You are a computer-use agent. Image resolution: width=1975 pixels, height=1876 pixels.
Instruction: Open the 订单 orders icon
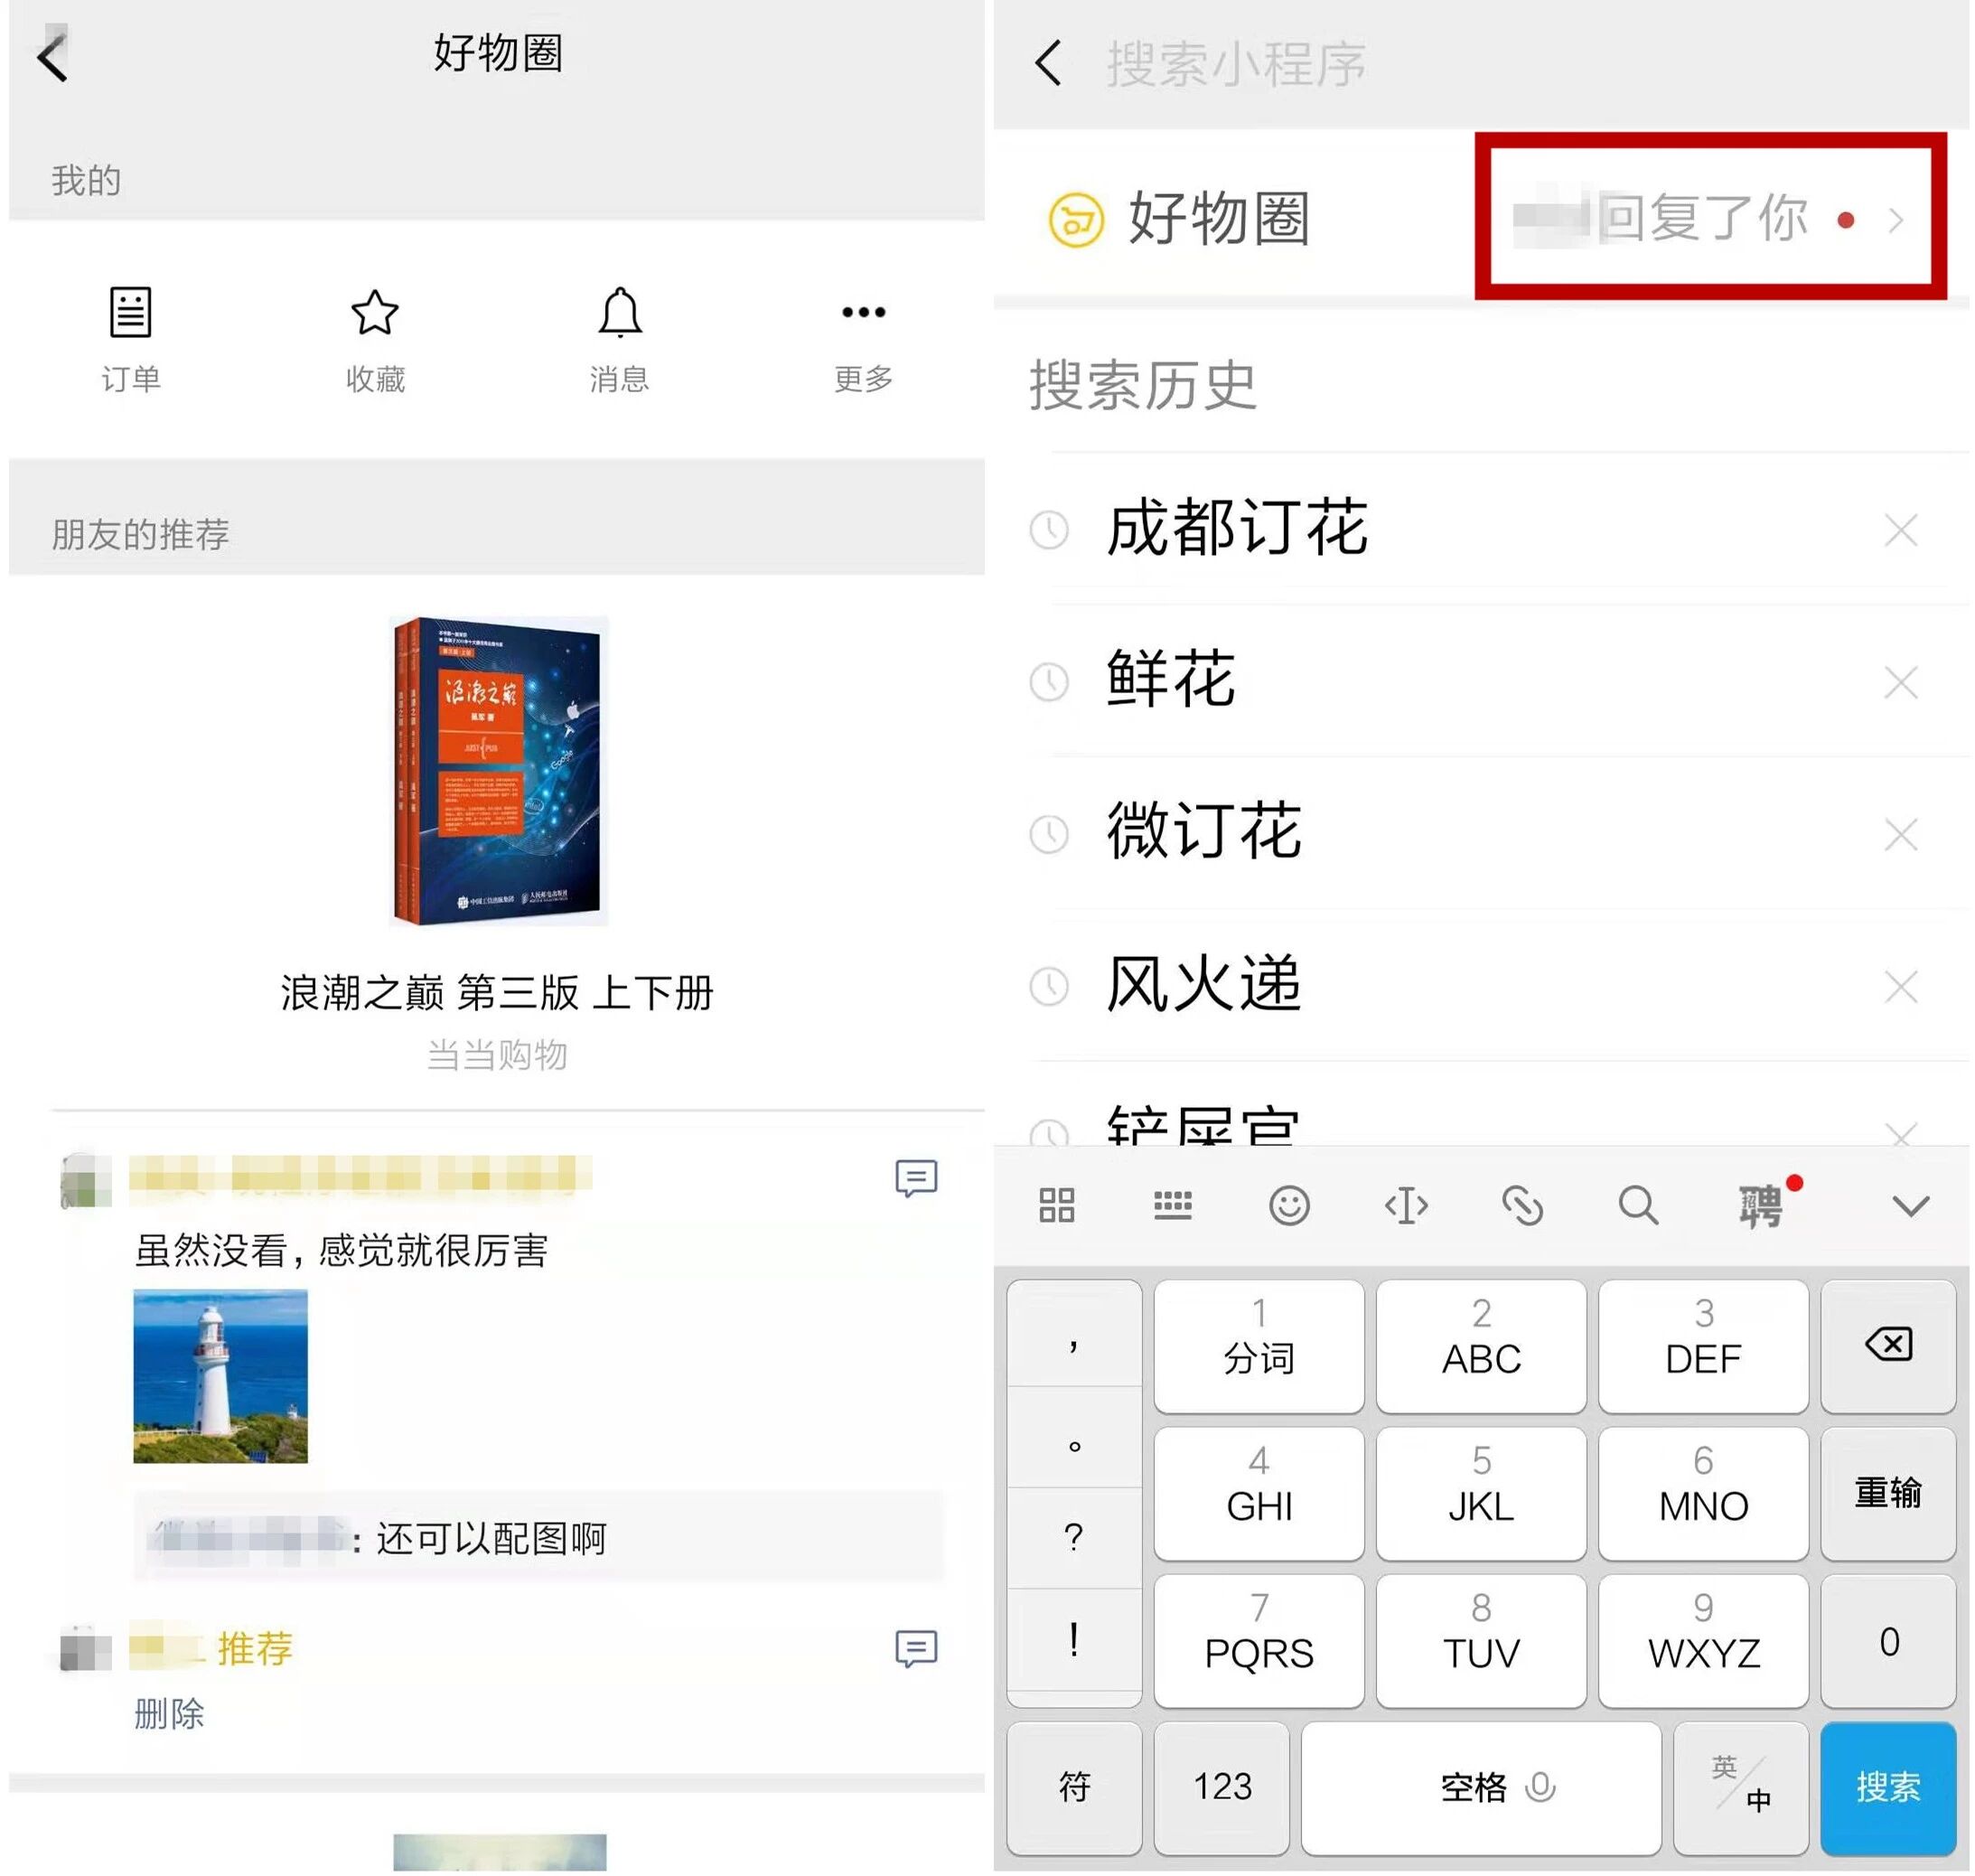coord(130,313)
